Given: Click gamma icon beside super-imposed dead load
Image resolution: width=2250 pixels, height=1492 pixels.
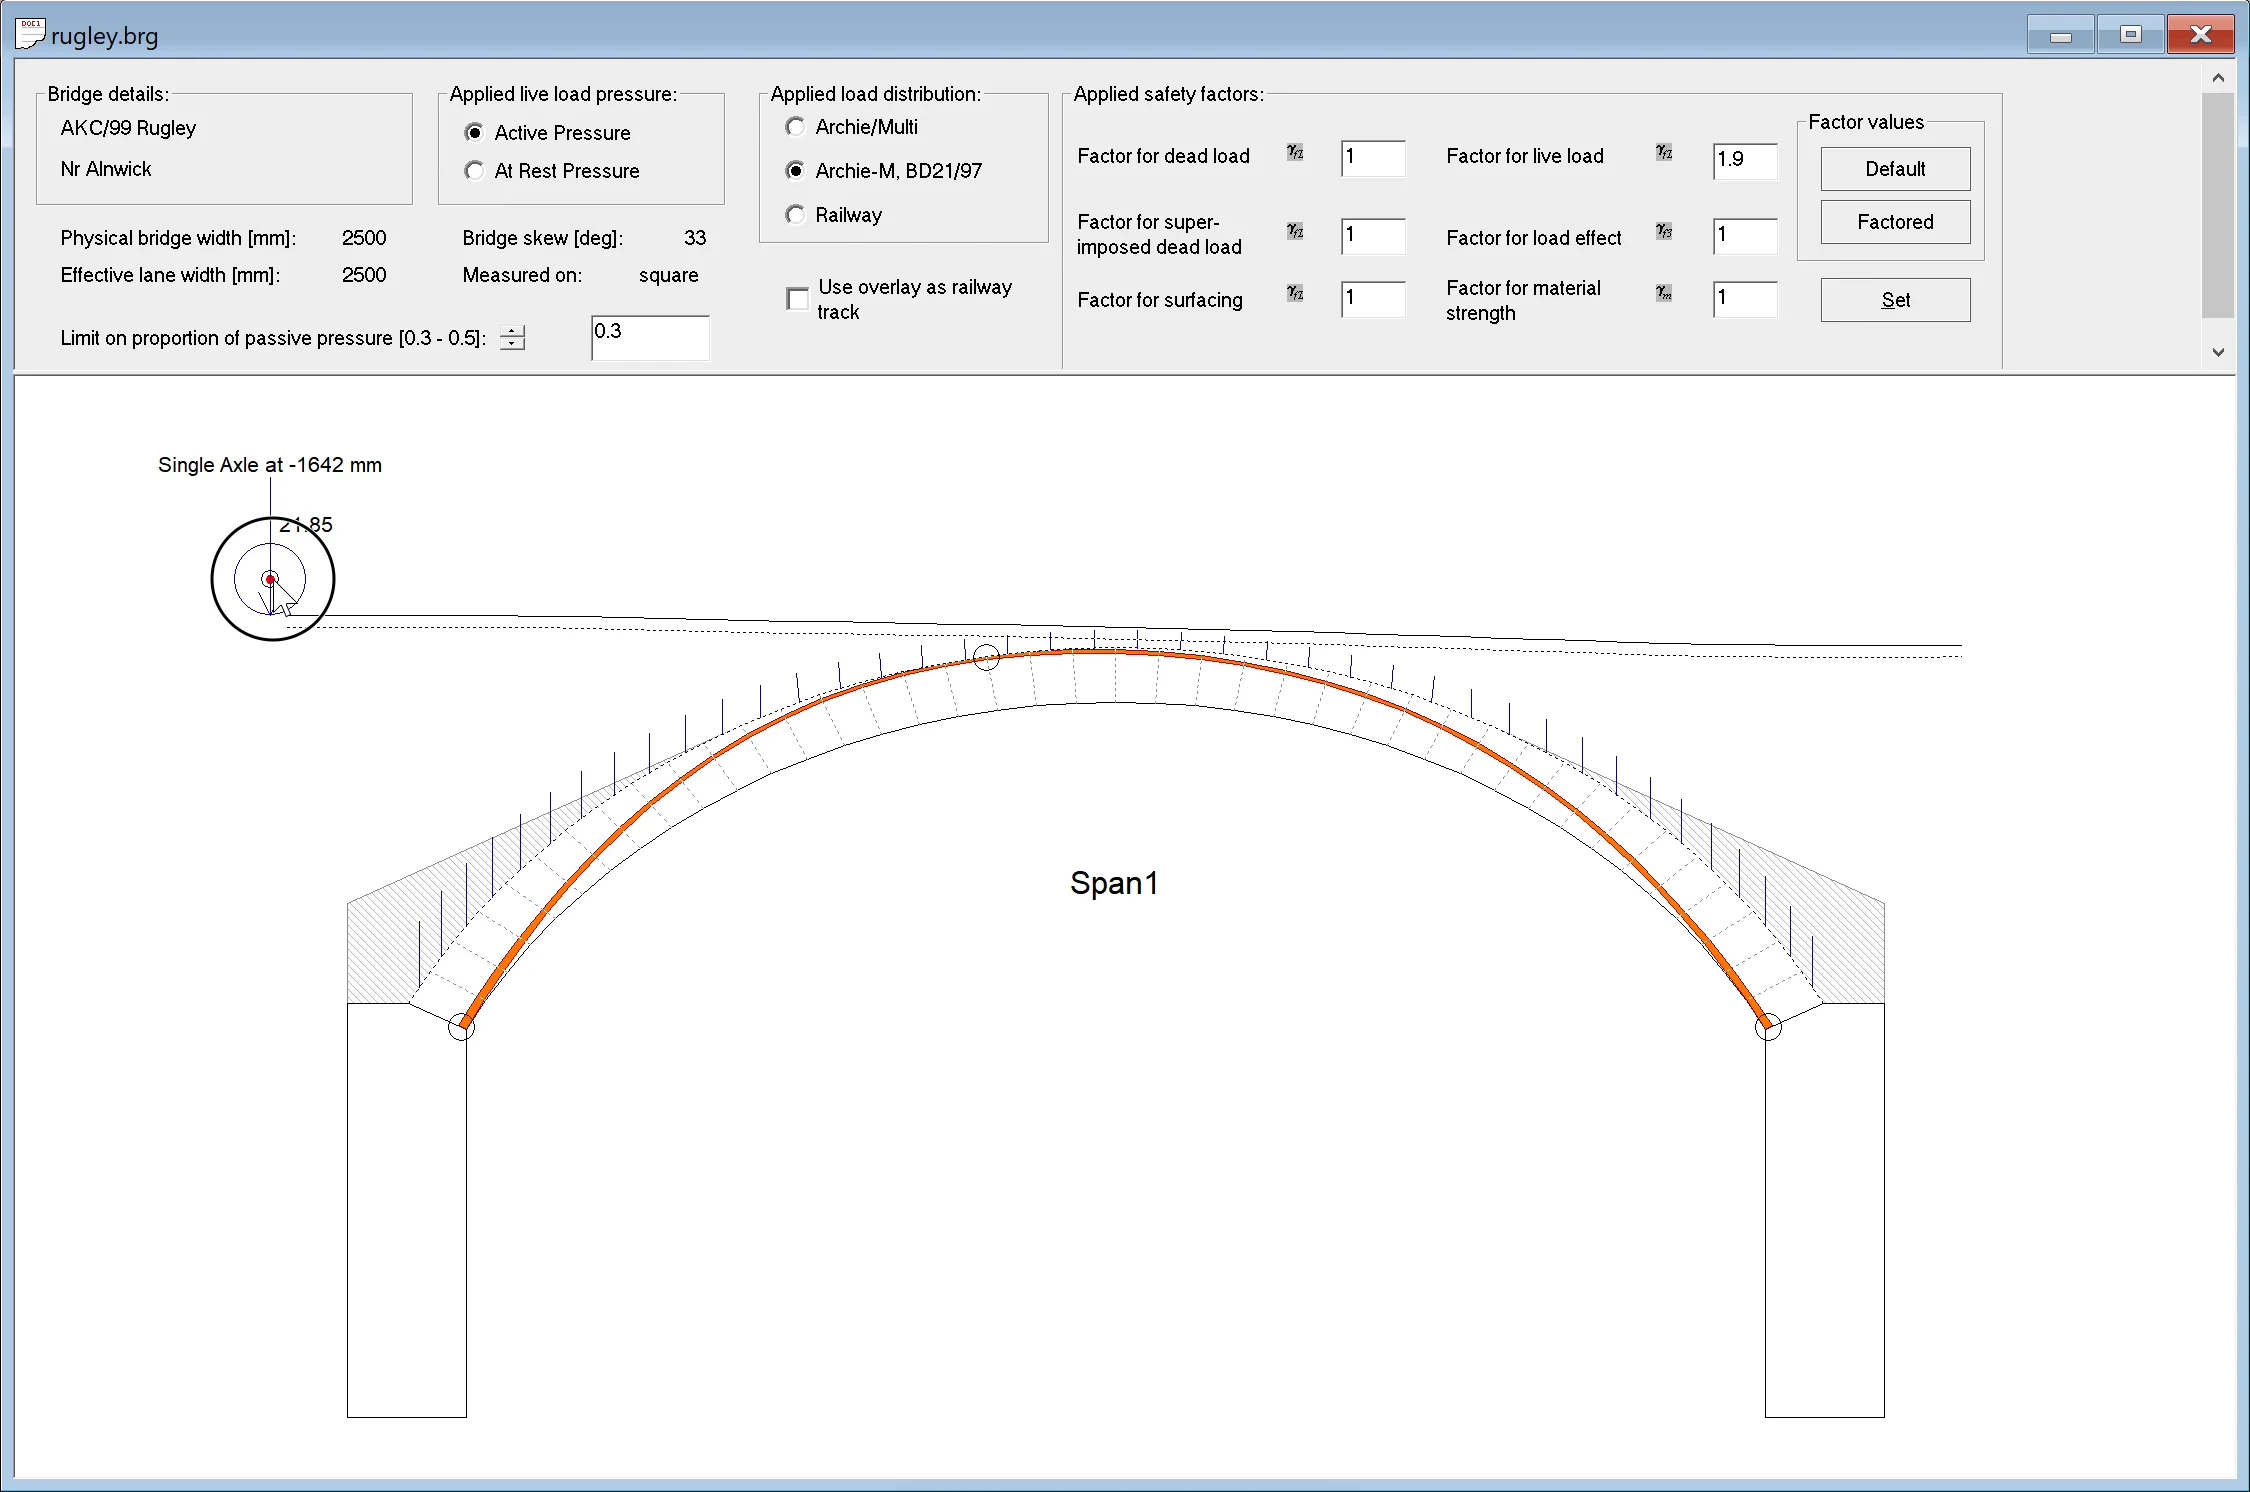Looking at the screenshot, I should coord(1295,231).
